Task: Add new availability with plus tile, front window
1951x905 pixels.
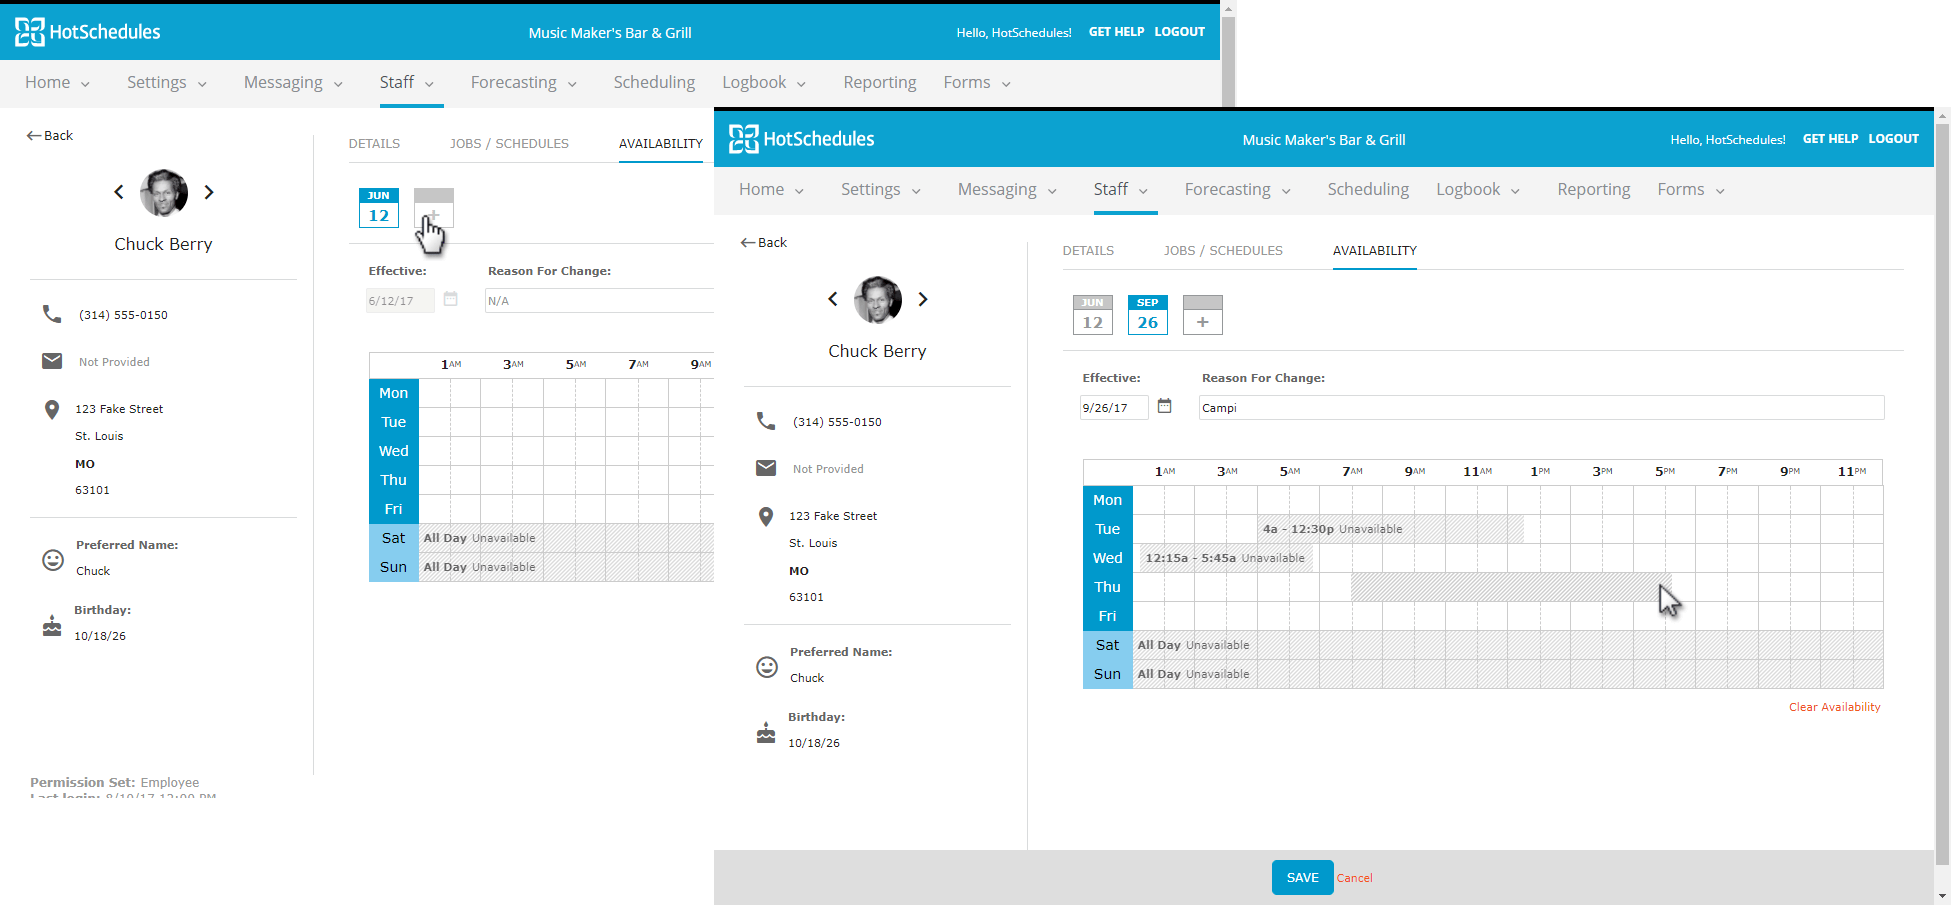Action: coord(1203,315)
